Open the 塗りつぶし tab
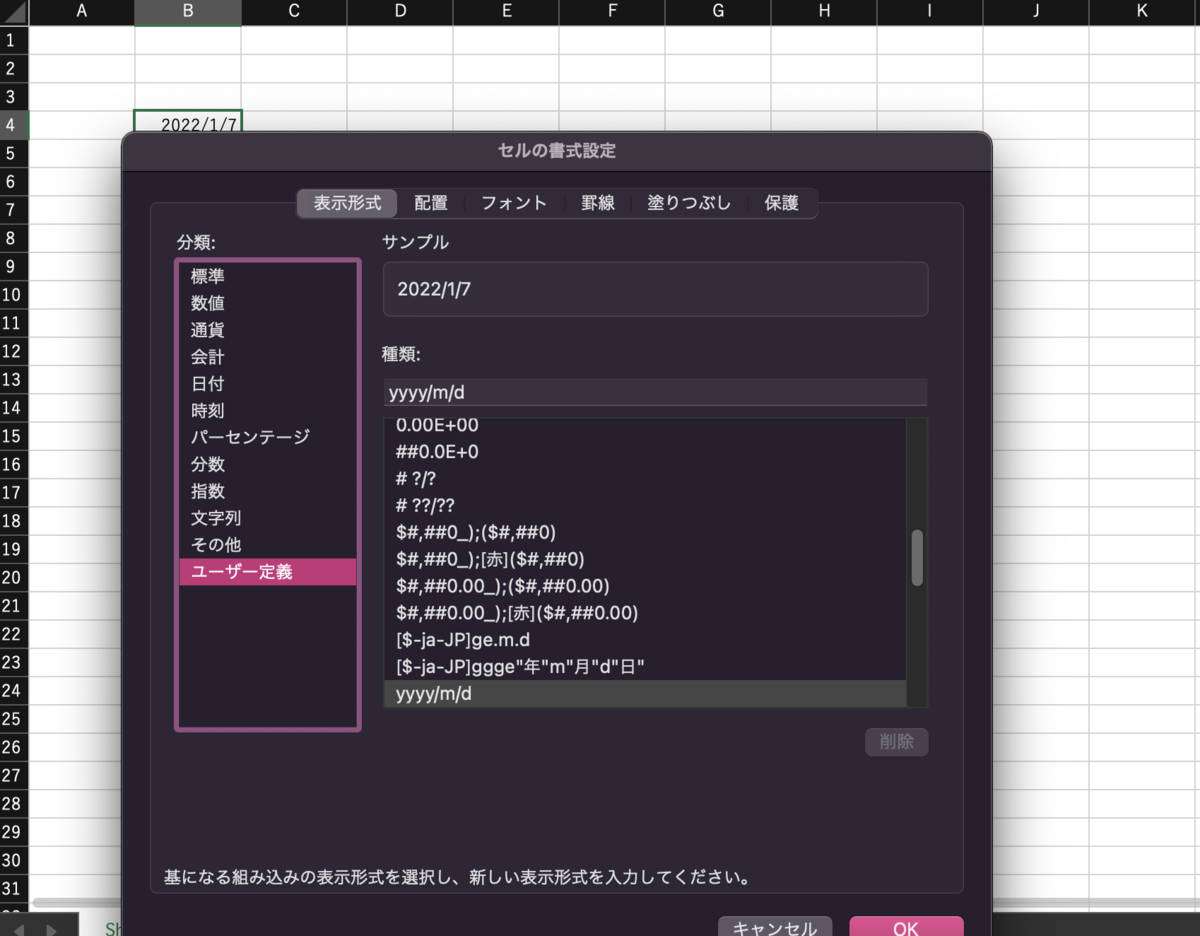The width and height of the screenshot is (1200, 936). (x=689, y=203)
